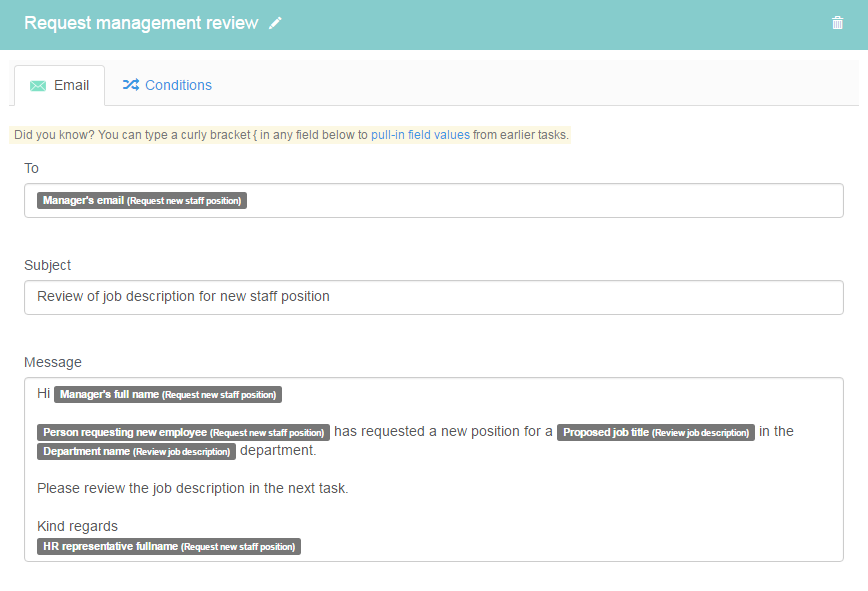Delete task with the trash icon
This screenshot has height=591, width=868.
pyautogui.click(x=838, y=23)
